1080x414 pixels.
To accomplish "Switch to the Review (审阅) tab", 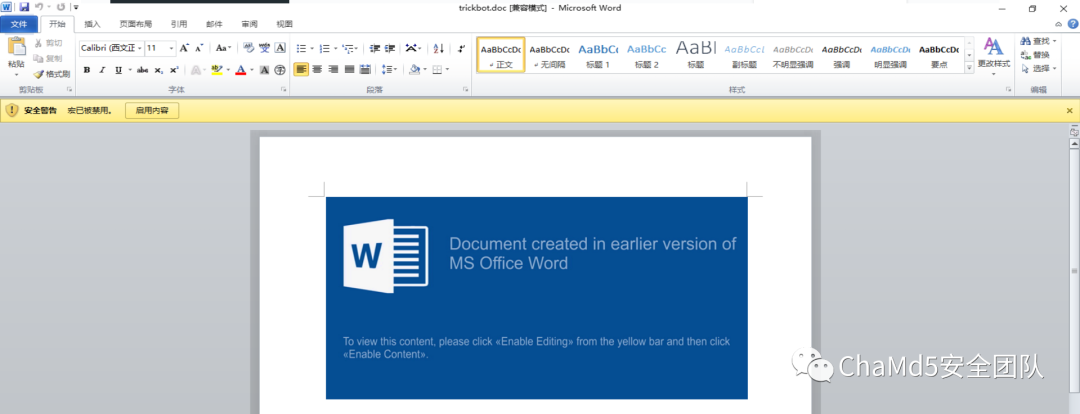I will click(x=249, y=24).
